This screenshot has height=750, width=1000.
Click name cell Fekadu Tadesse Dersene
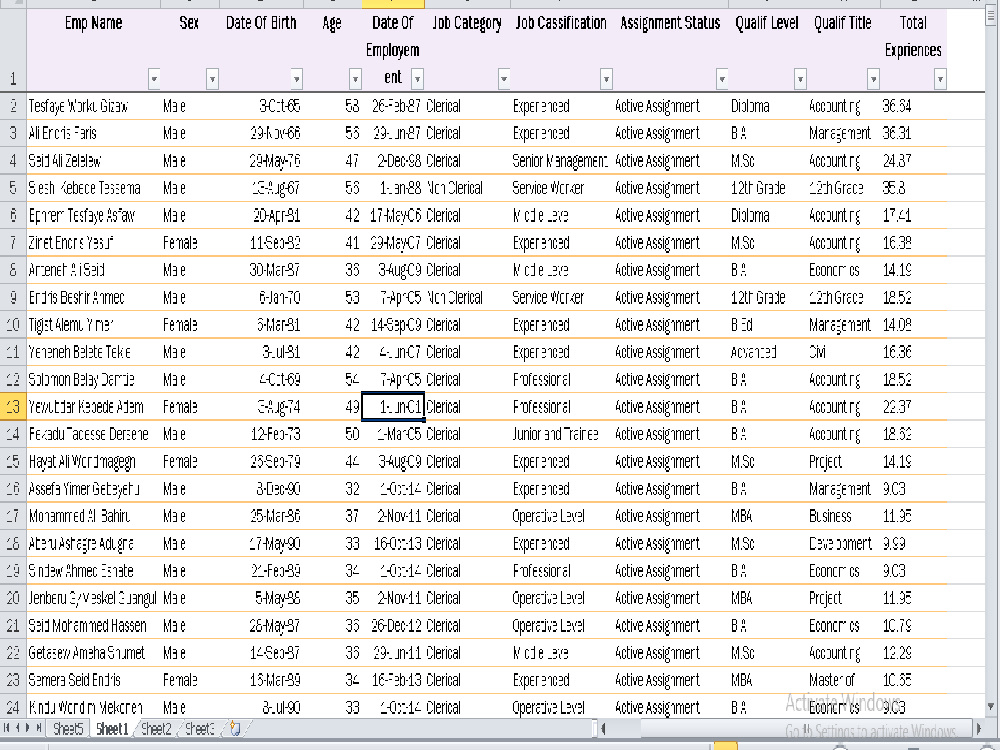[93, 434]
